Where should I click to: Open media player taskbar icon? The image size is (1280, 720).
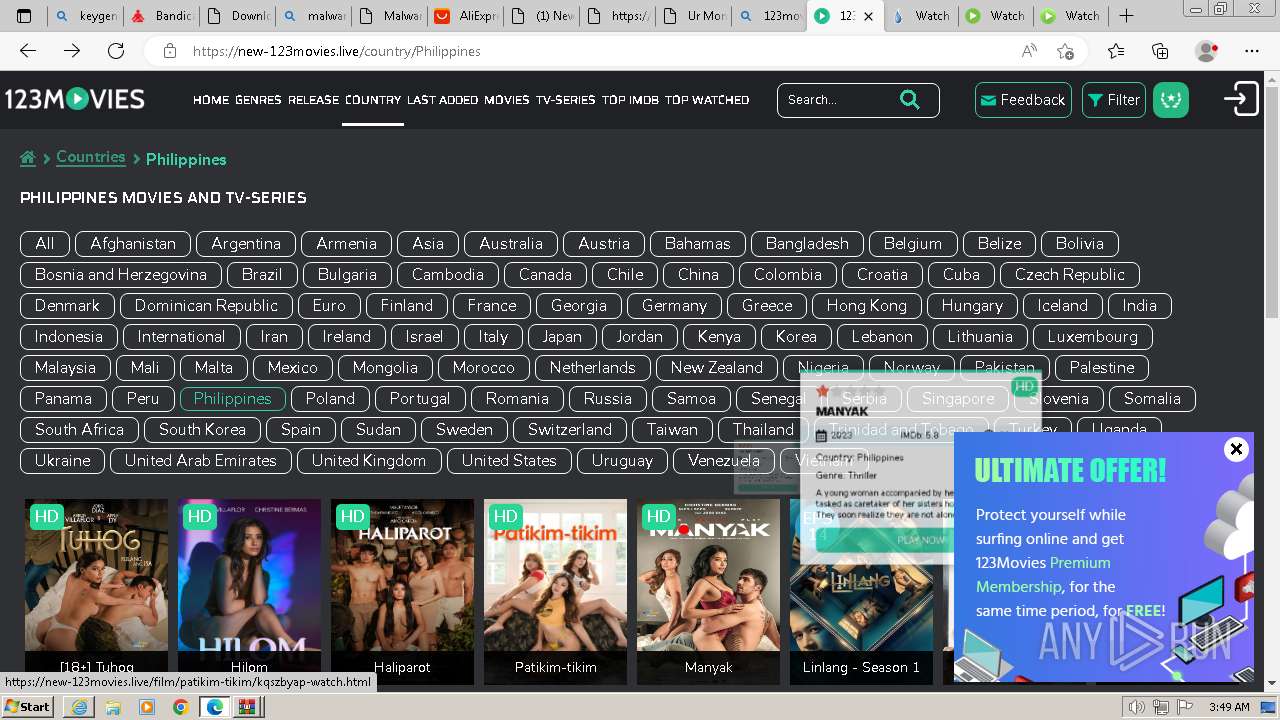click(147, 707)
